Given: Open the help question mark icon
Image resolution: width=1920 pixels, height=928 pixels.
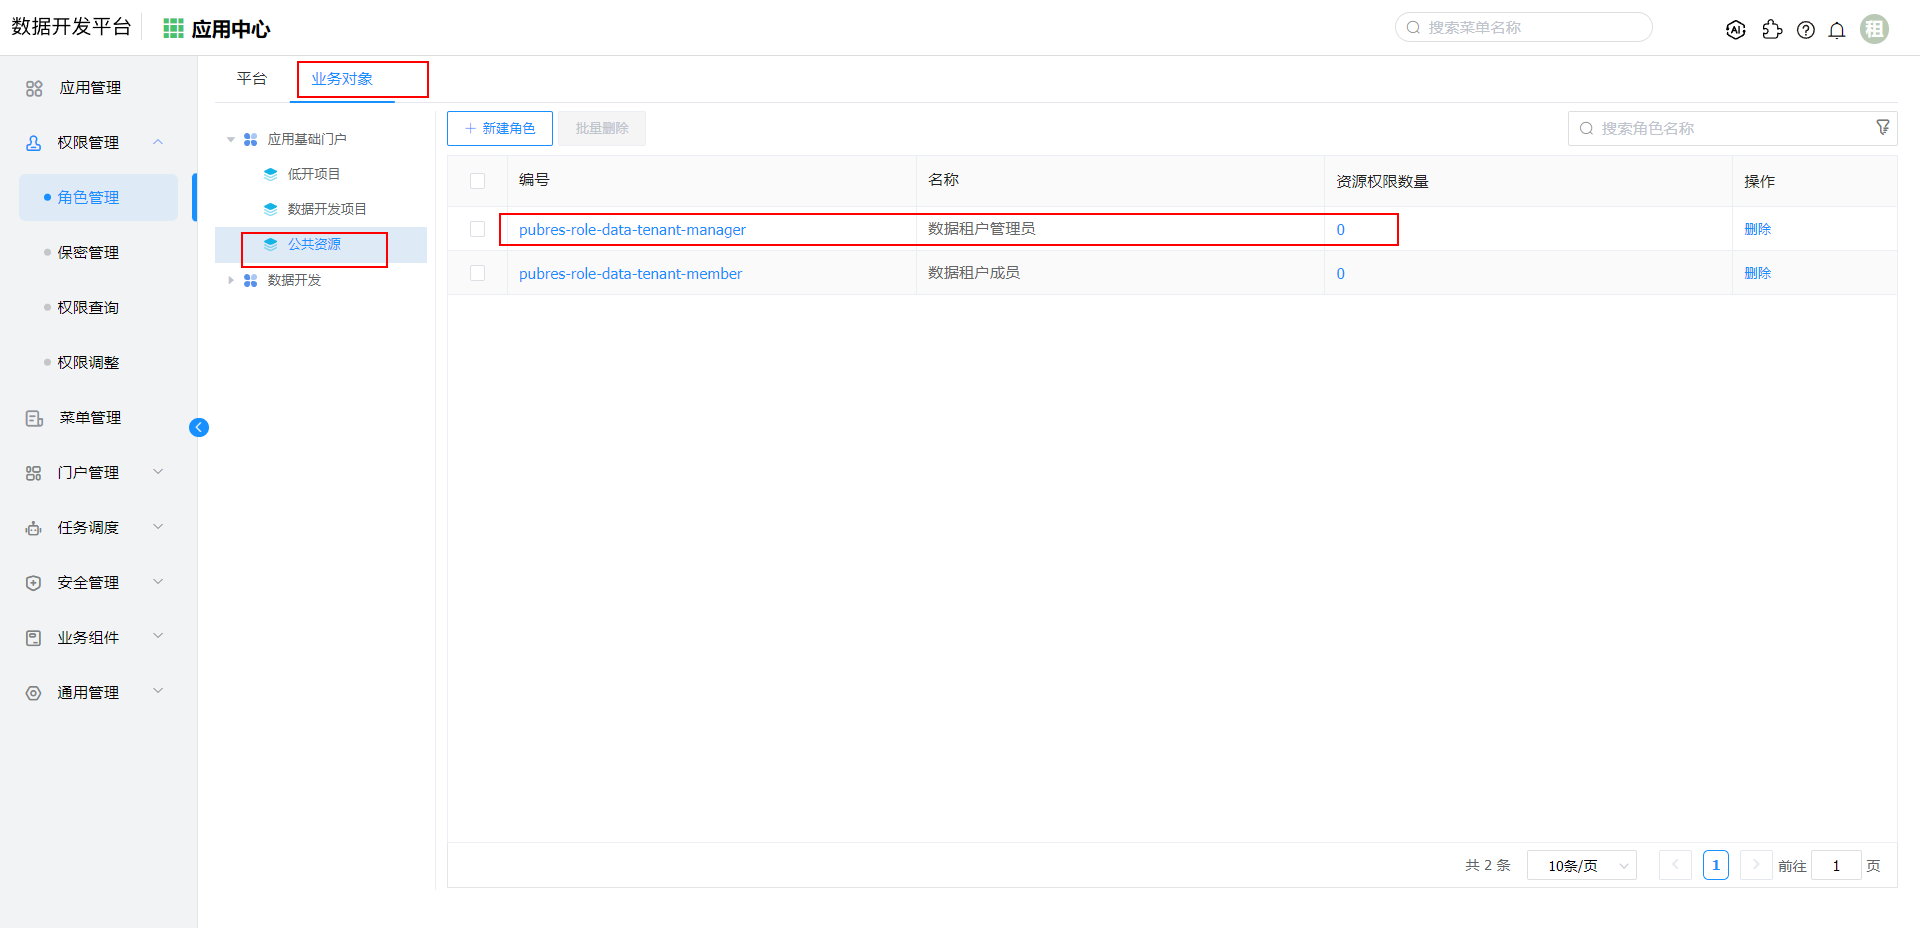Looking at the screenshot, I should coord(1805,30).
